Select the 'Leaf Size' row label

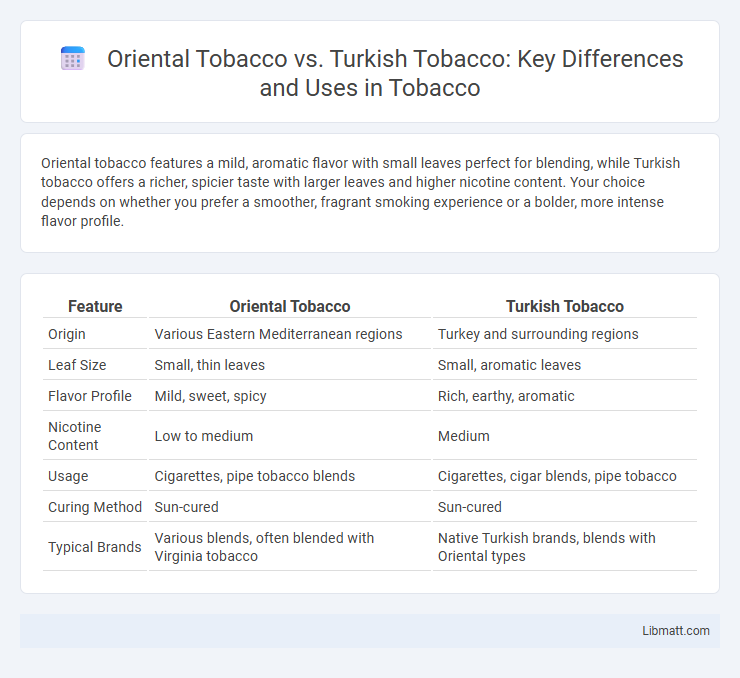(x=77, y=365)
